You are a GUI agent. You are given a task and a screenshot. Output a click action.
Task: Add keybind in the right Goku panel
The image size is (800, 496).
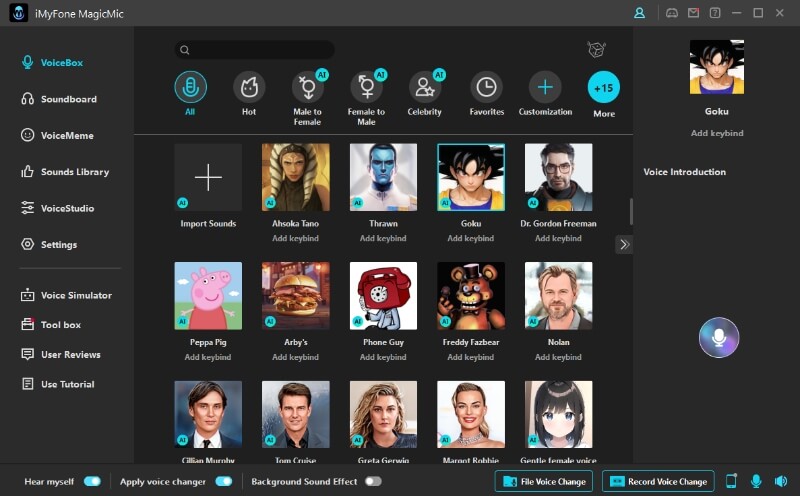(717, 133)
